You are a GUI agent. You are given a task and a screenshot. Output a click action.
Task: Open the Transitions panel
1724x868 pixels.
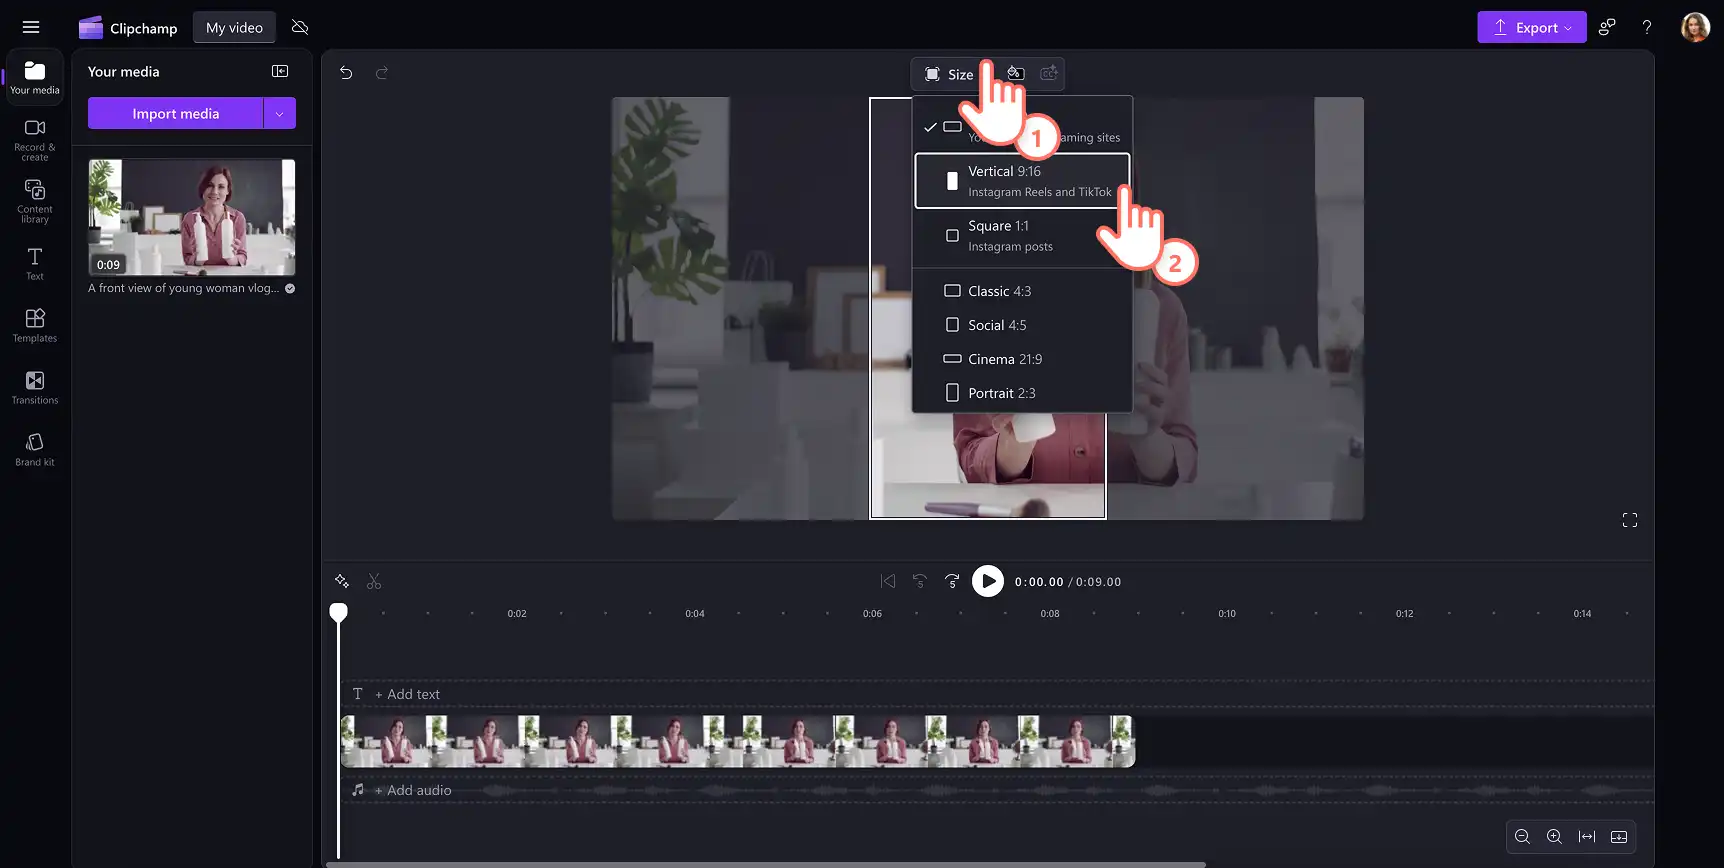click(35, 387)
